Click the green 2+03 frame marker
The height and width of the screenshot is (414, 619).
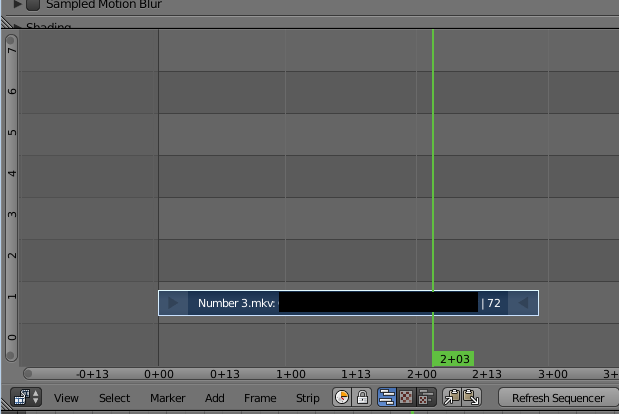click(453, 359)
